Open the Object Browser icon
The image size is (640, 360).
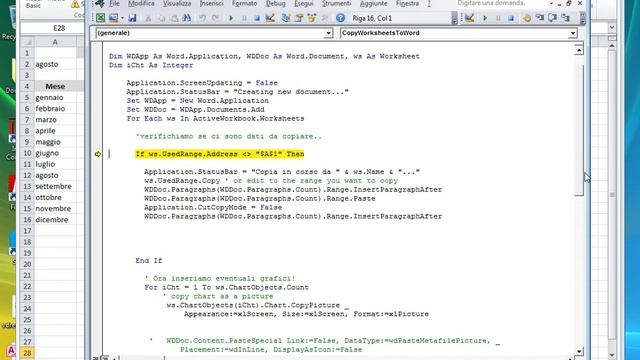point(312,18)
